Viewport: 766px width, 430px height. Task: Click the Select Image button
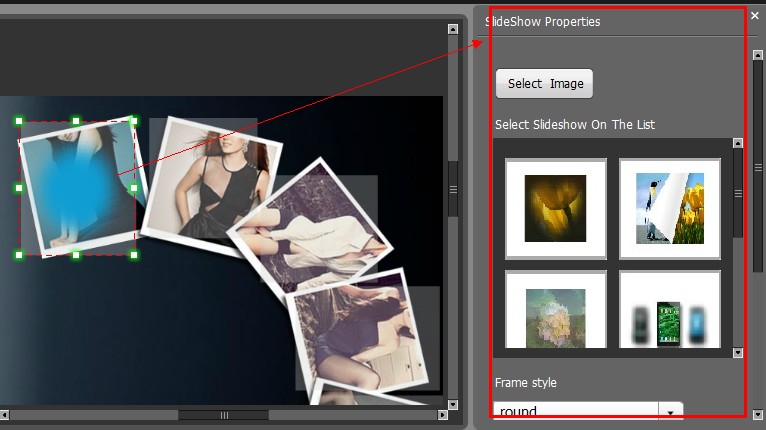click(x=544, y=84)
